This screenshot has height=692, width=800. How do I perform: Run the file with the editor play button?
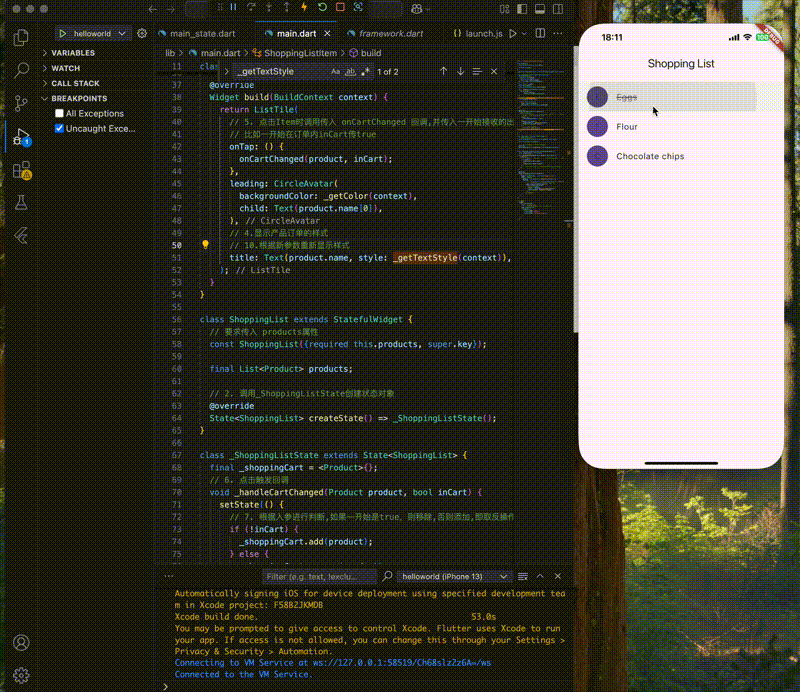(x=513, y=34)
